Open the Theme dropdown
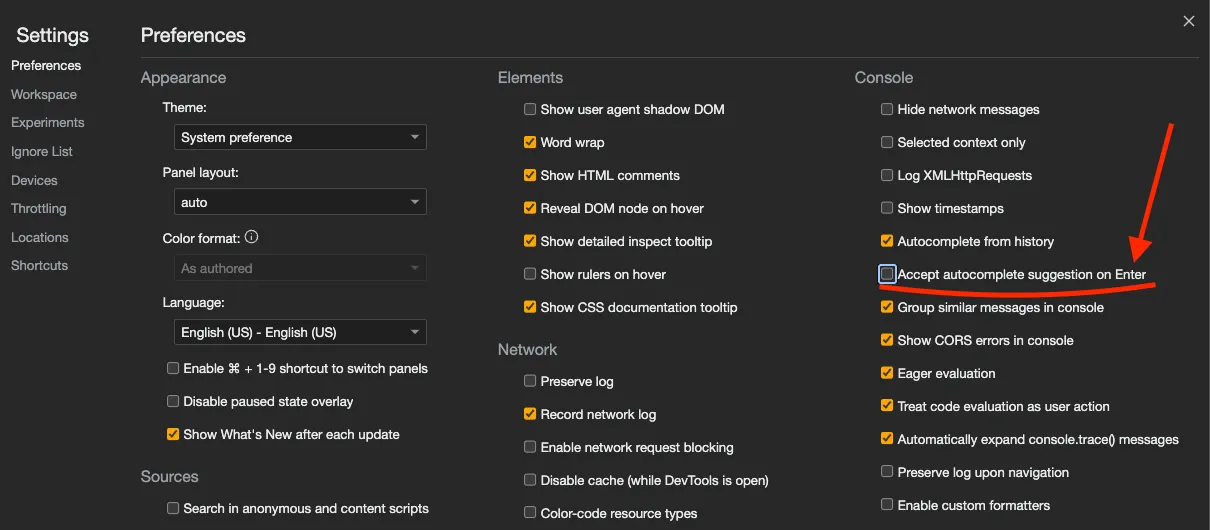 (x=300, y=137)
